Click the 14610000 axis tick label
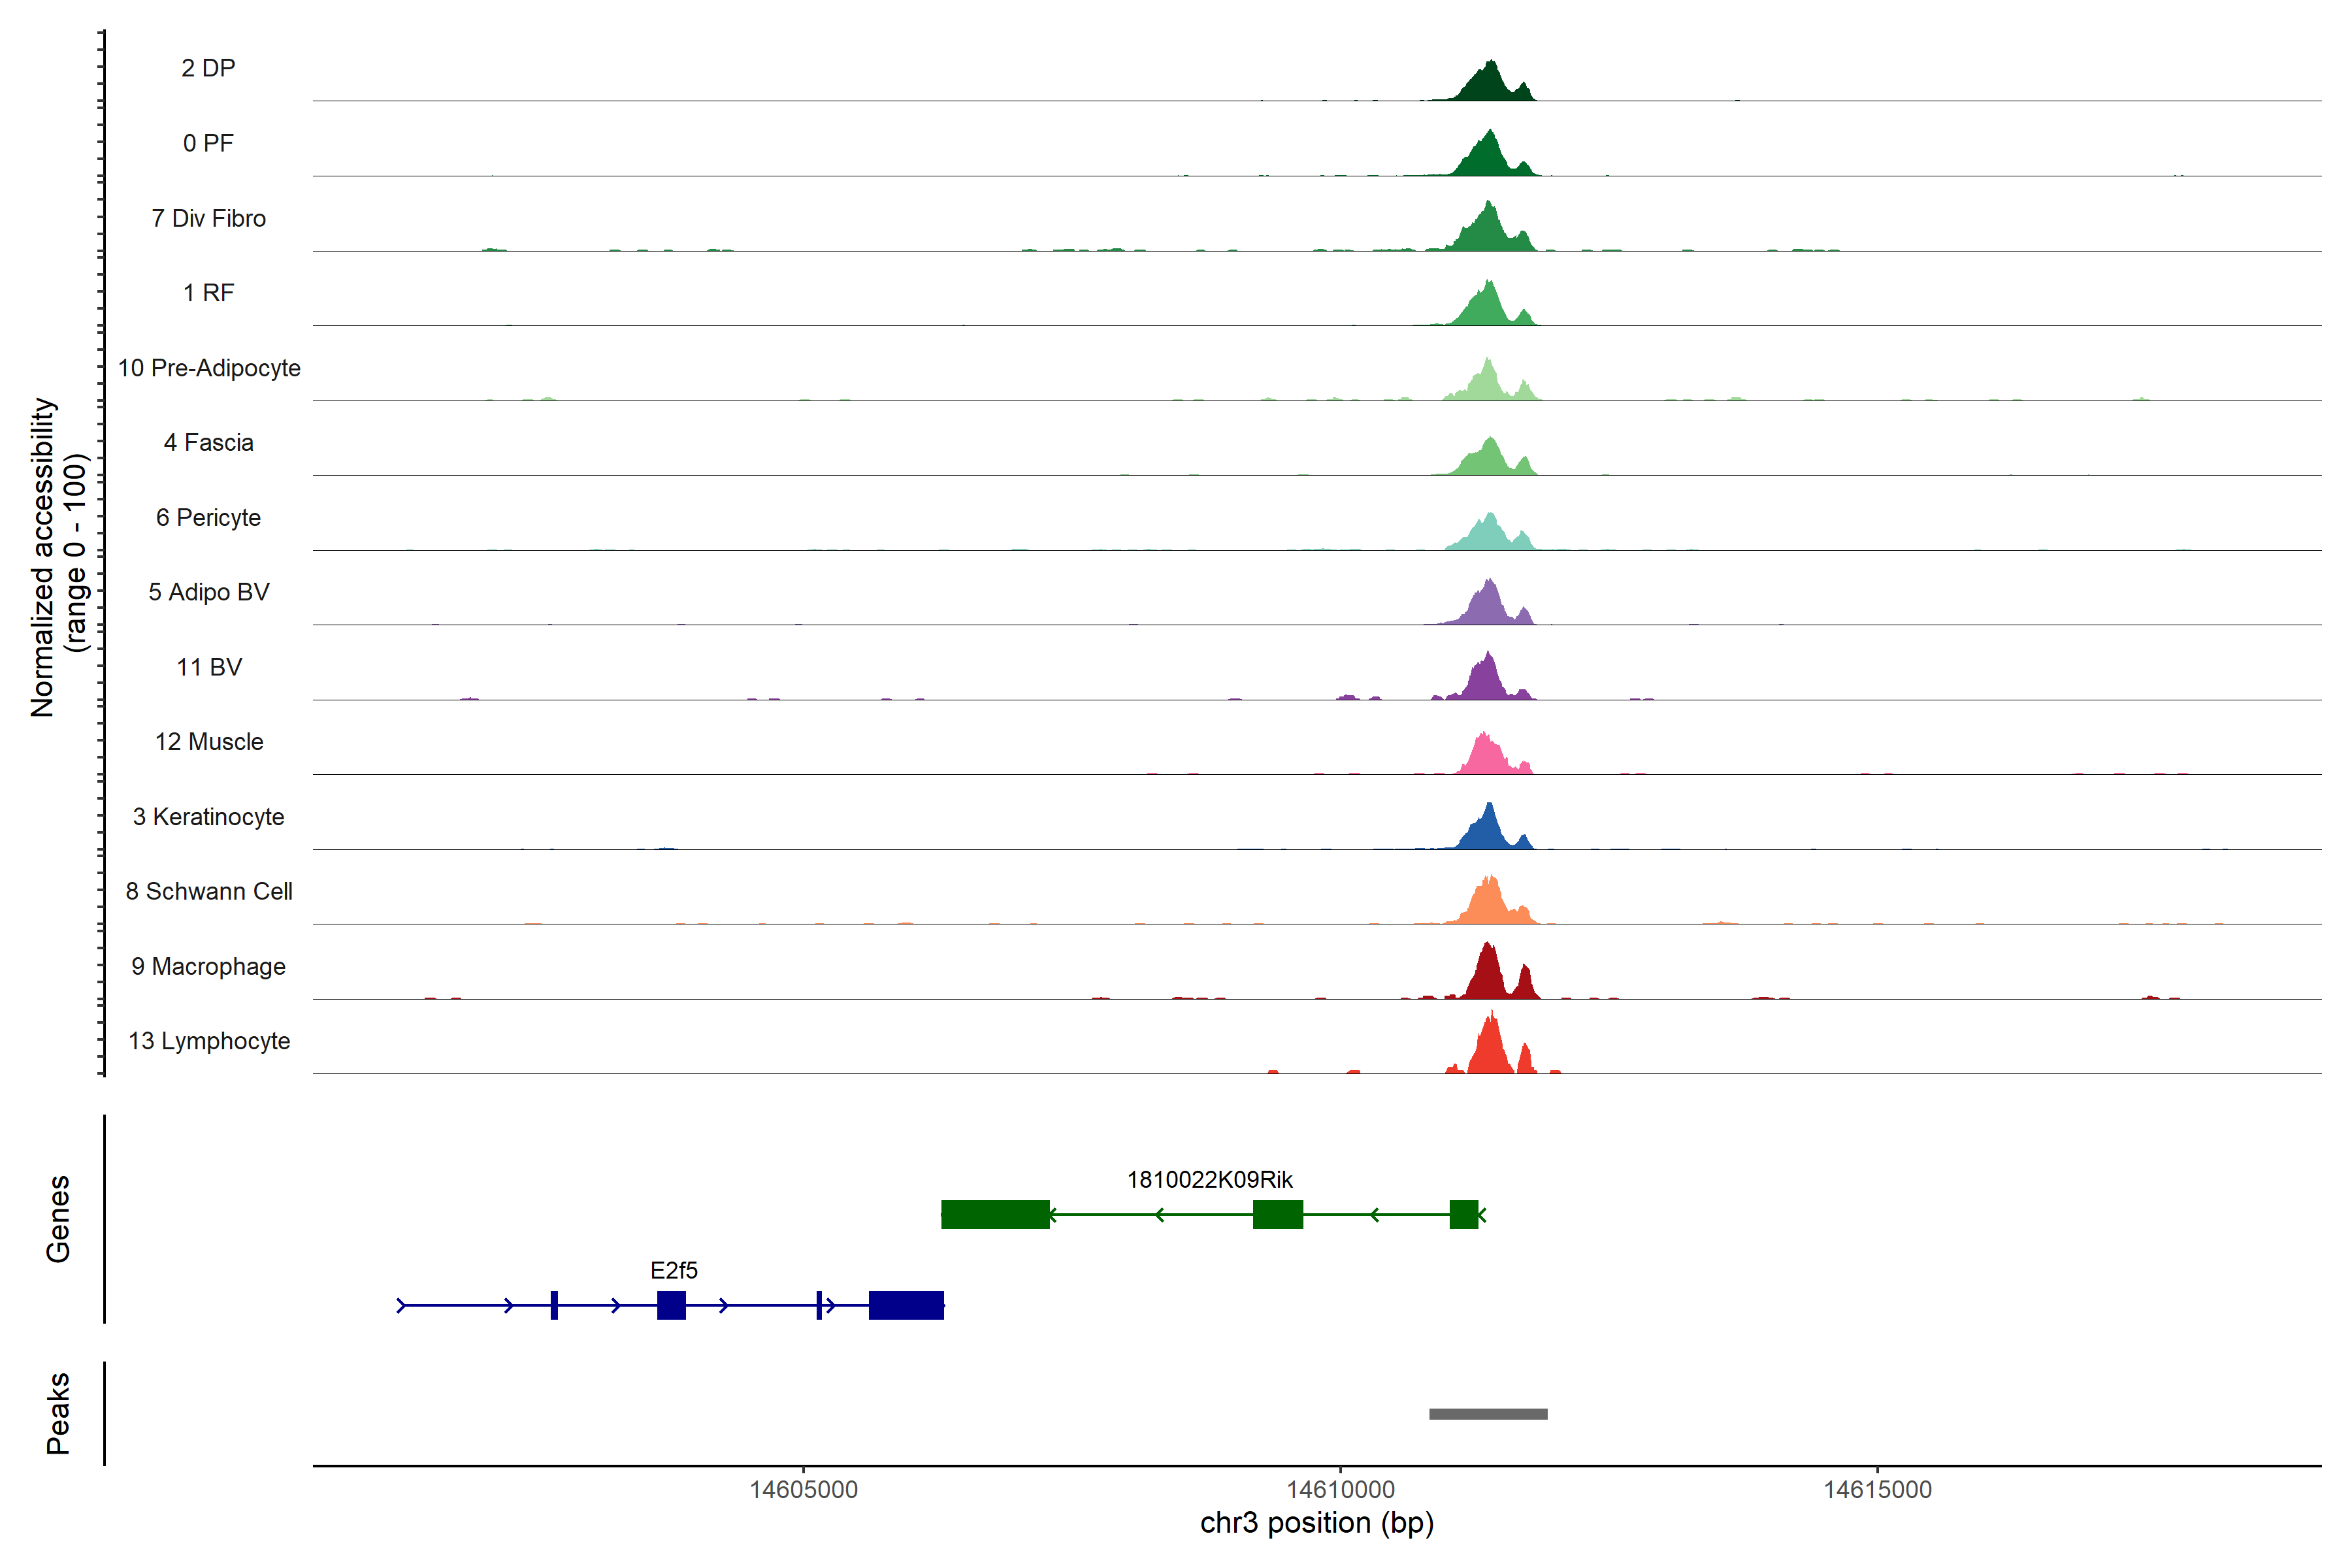2352x1568 pixels. coord(1340,1489)
